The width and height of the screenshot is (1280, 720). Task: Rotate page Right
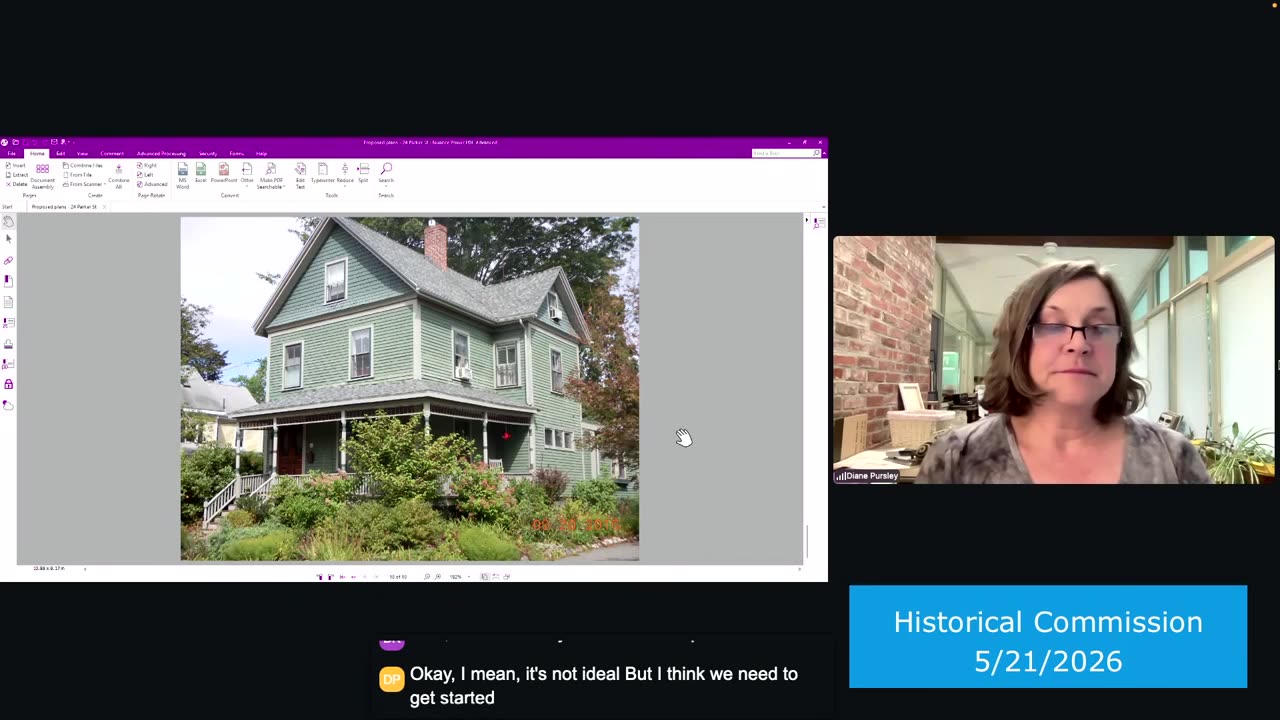tap(148, 165)
